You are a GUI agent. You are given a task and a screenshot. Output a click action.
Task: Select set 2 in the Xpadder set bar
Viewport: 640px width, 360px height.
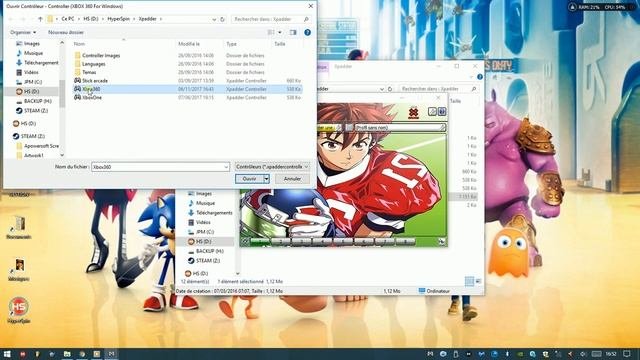point(281,242)
